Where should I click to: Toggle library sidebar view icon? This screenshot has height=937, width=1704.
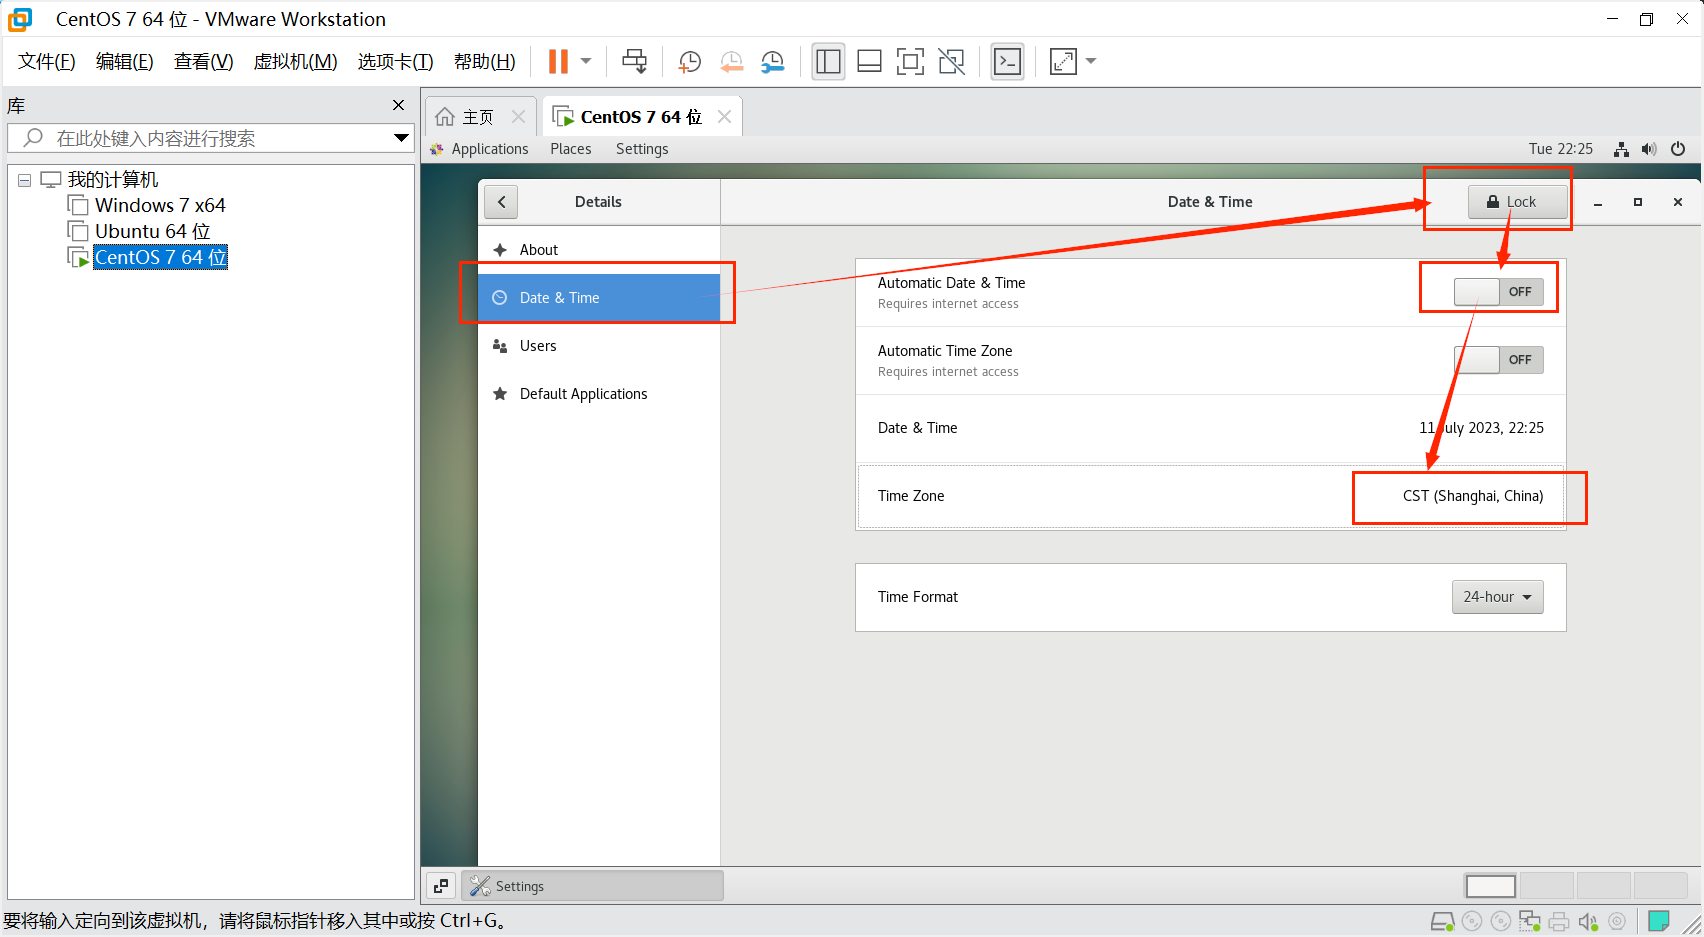(x=828, y=61)
